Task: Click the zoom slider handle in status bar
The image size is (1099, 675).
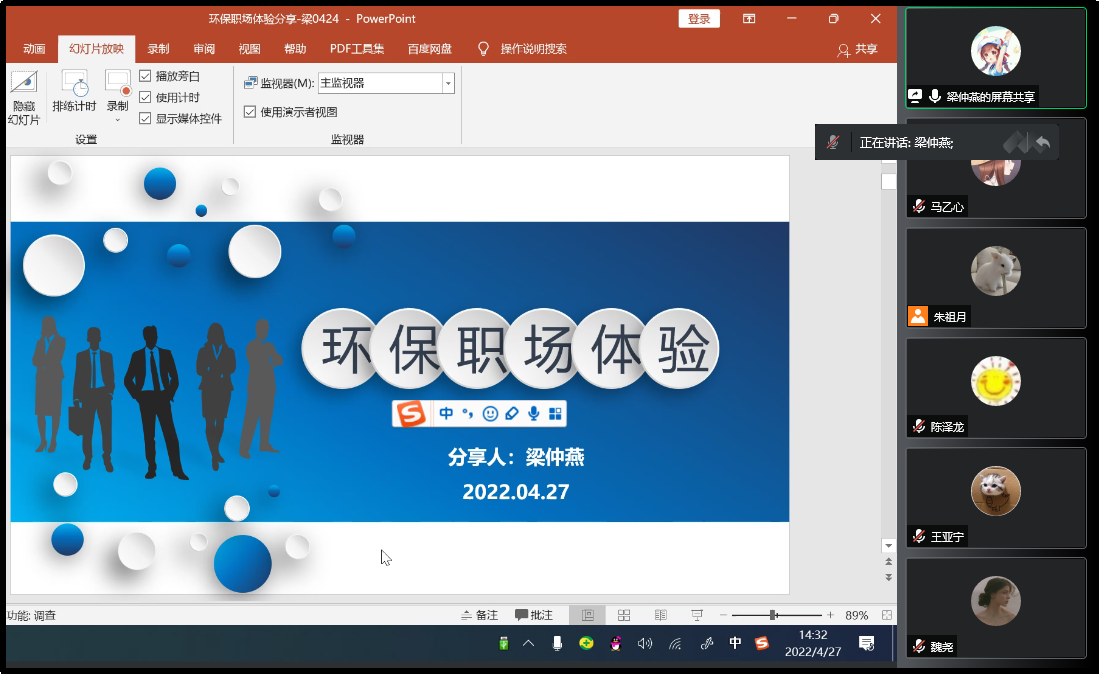Action: click(773, 615)
